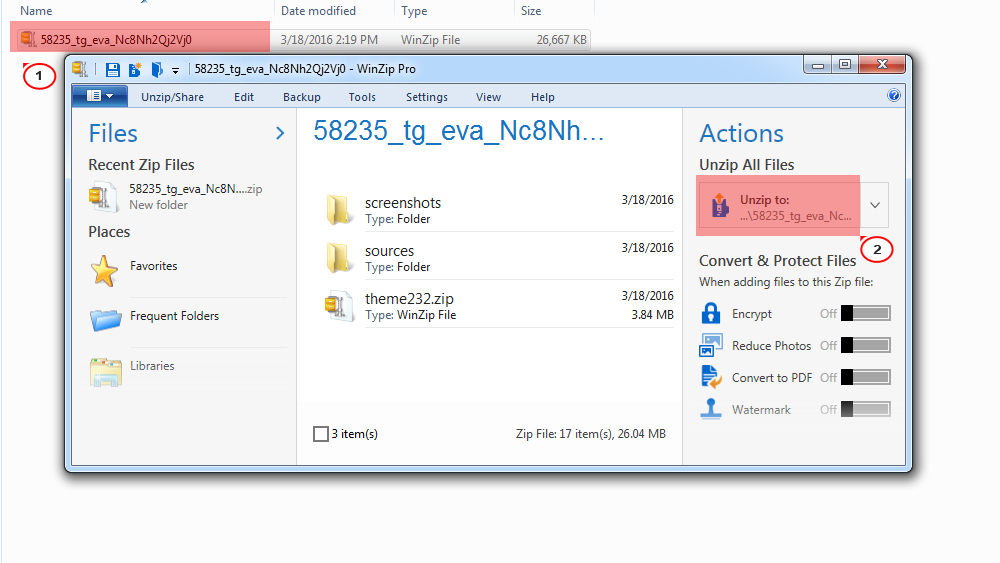Click the Unzip to button
Viewport: 1000px width, 563px height.
click(779, 205)
